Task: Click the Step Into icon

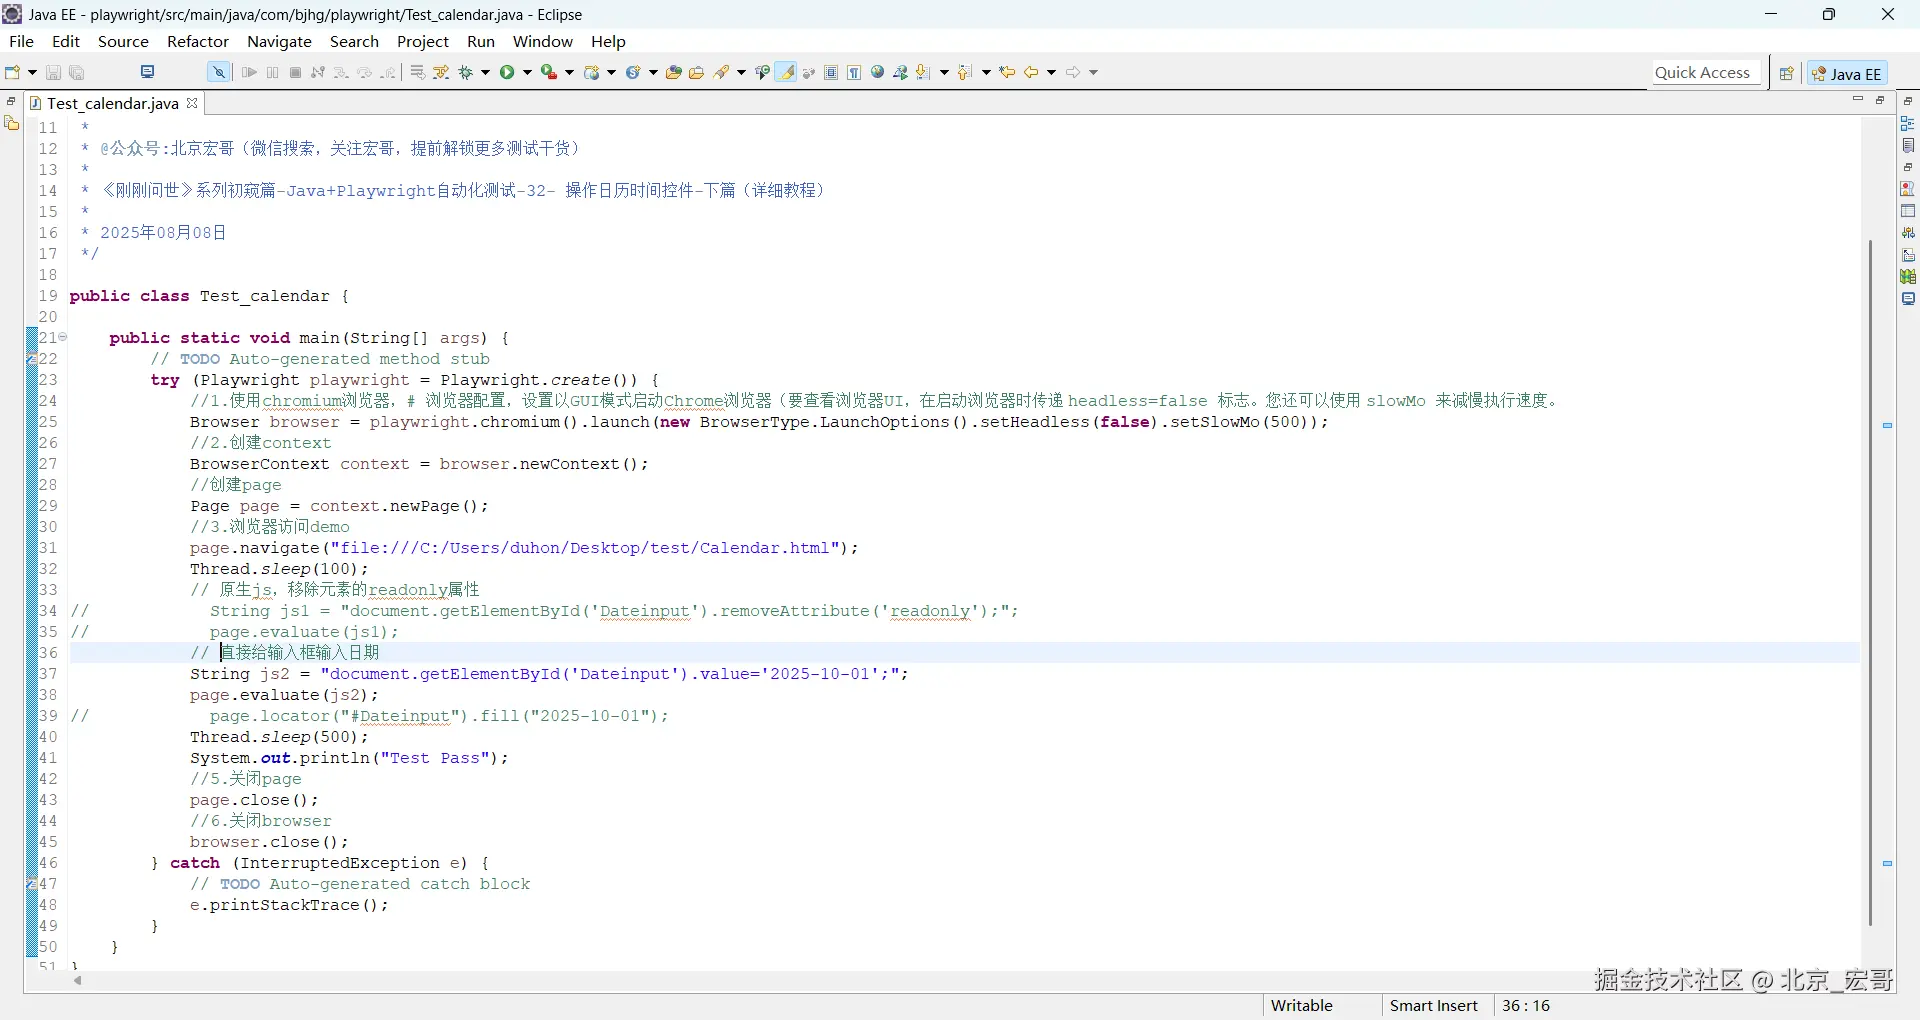Action: pyautogui.click(x=341, y=72)
